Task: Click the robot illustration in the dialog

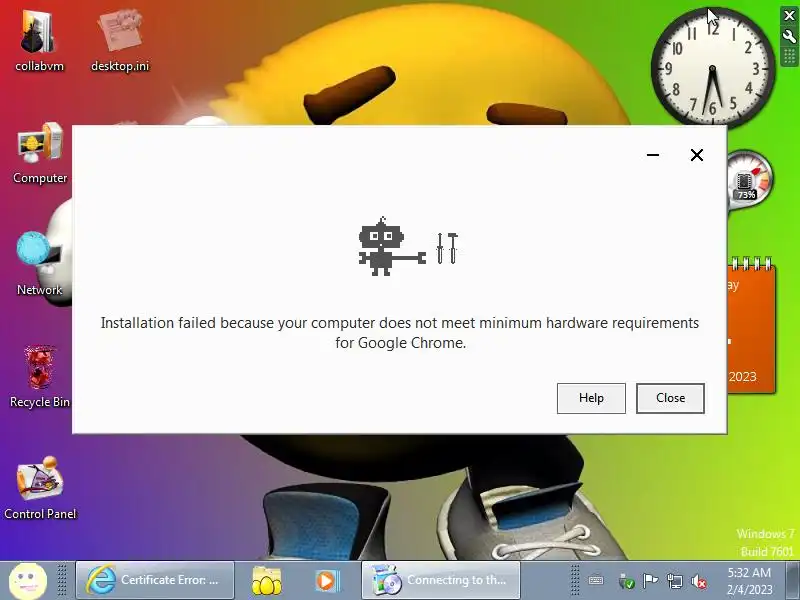Action: (x=393, y=246)
